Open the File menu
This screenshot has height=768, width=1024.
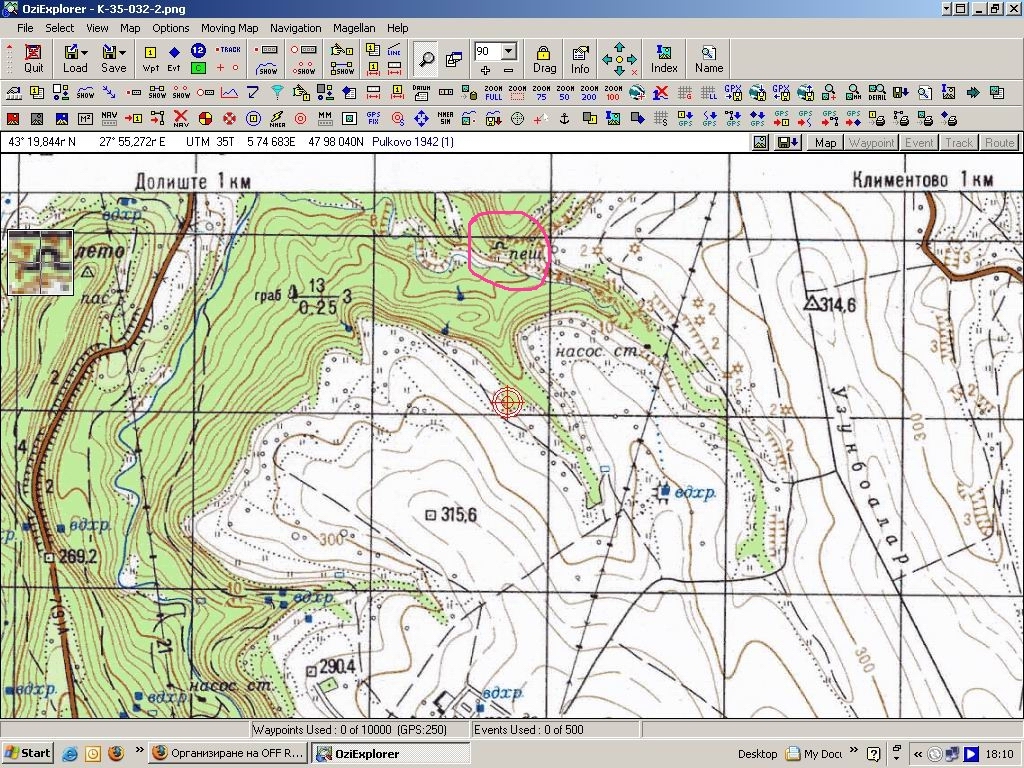pos(25,28)
